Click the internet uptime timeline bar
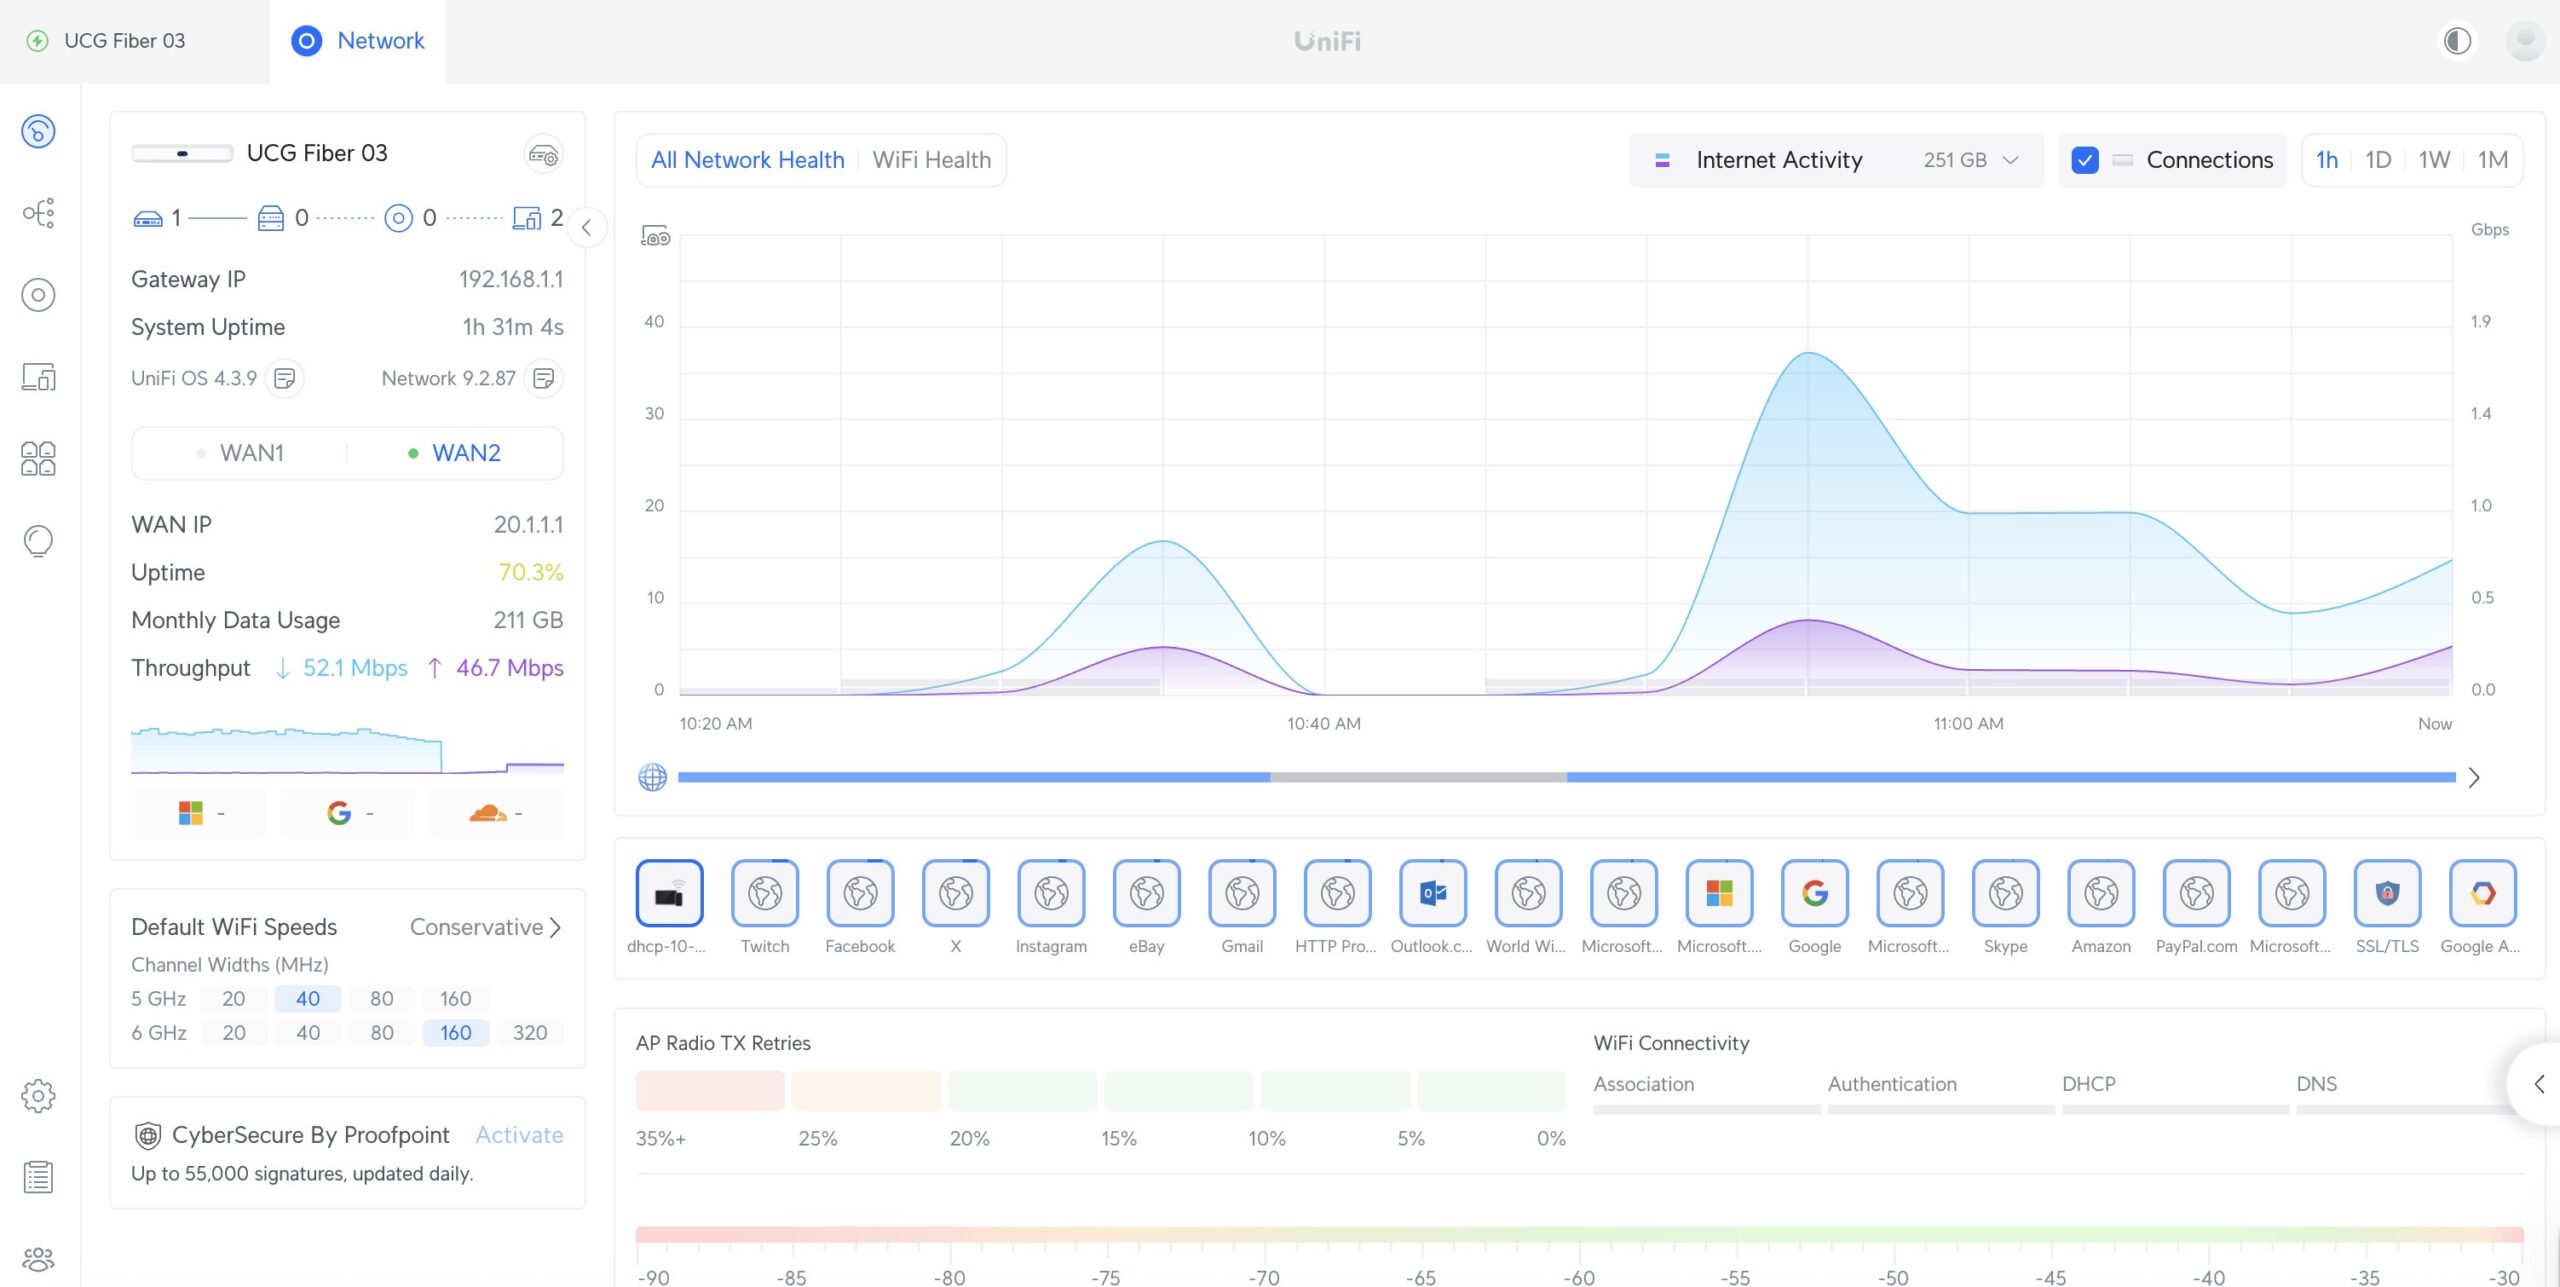The height and width of the screenshot is (1287, 2560). tap(1565, 777)
